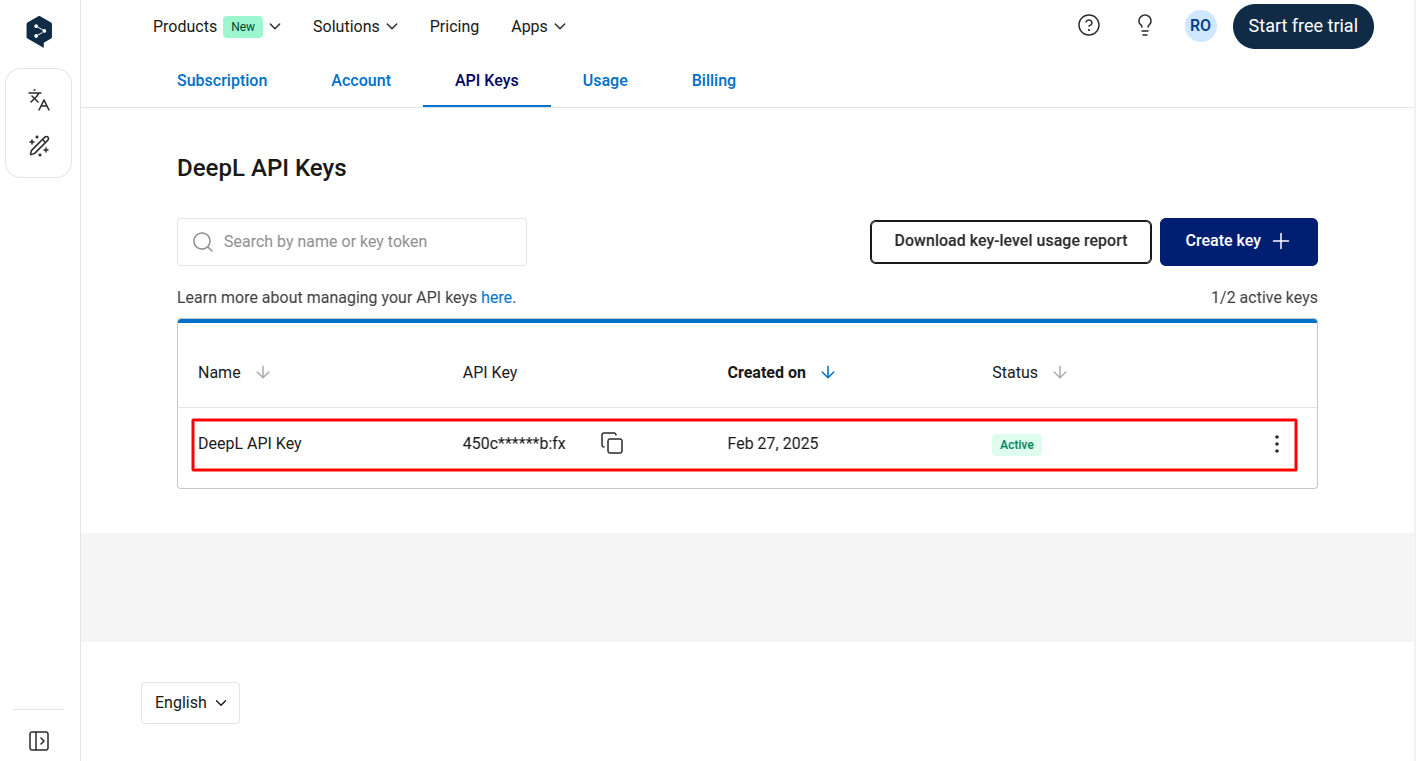The height and width of the screenshot is (761, 1416).
Task: Click Download key-level usage report
Action: [1011, 241]
